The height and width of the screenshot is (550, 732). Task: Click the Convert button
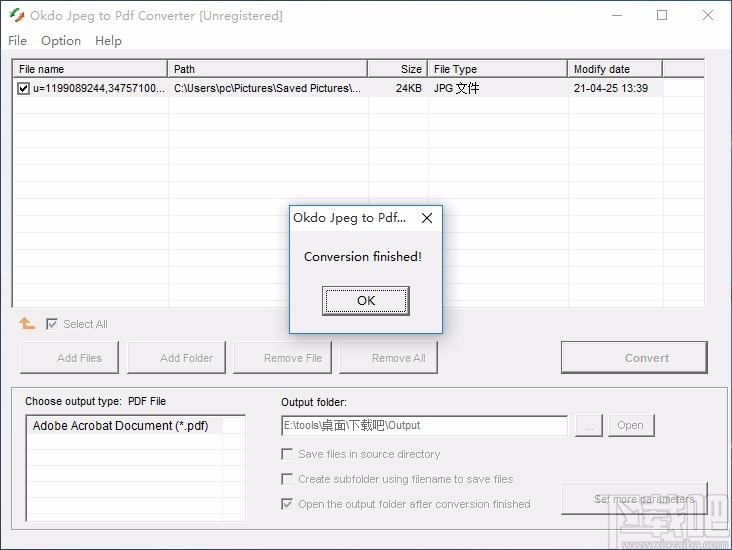[x=634, y=358]
